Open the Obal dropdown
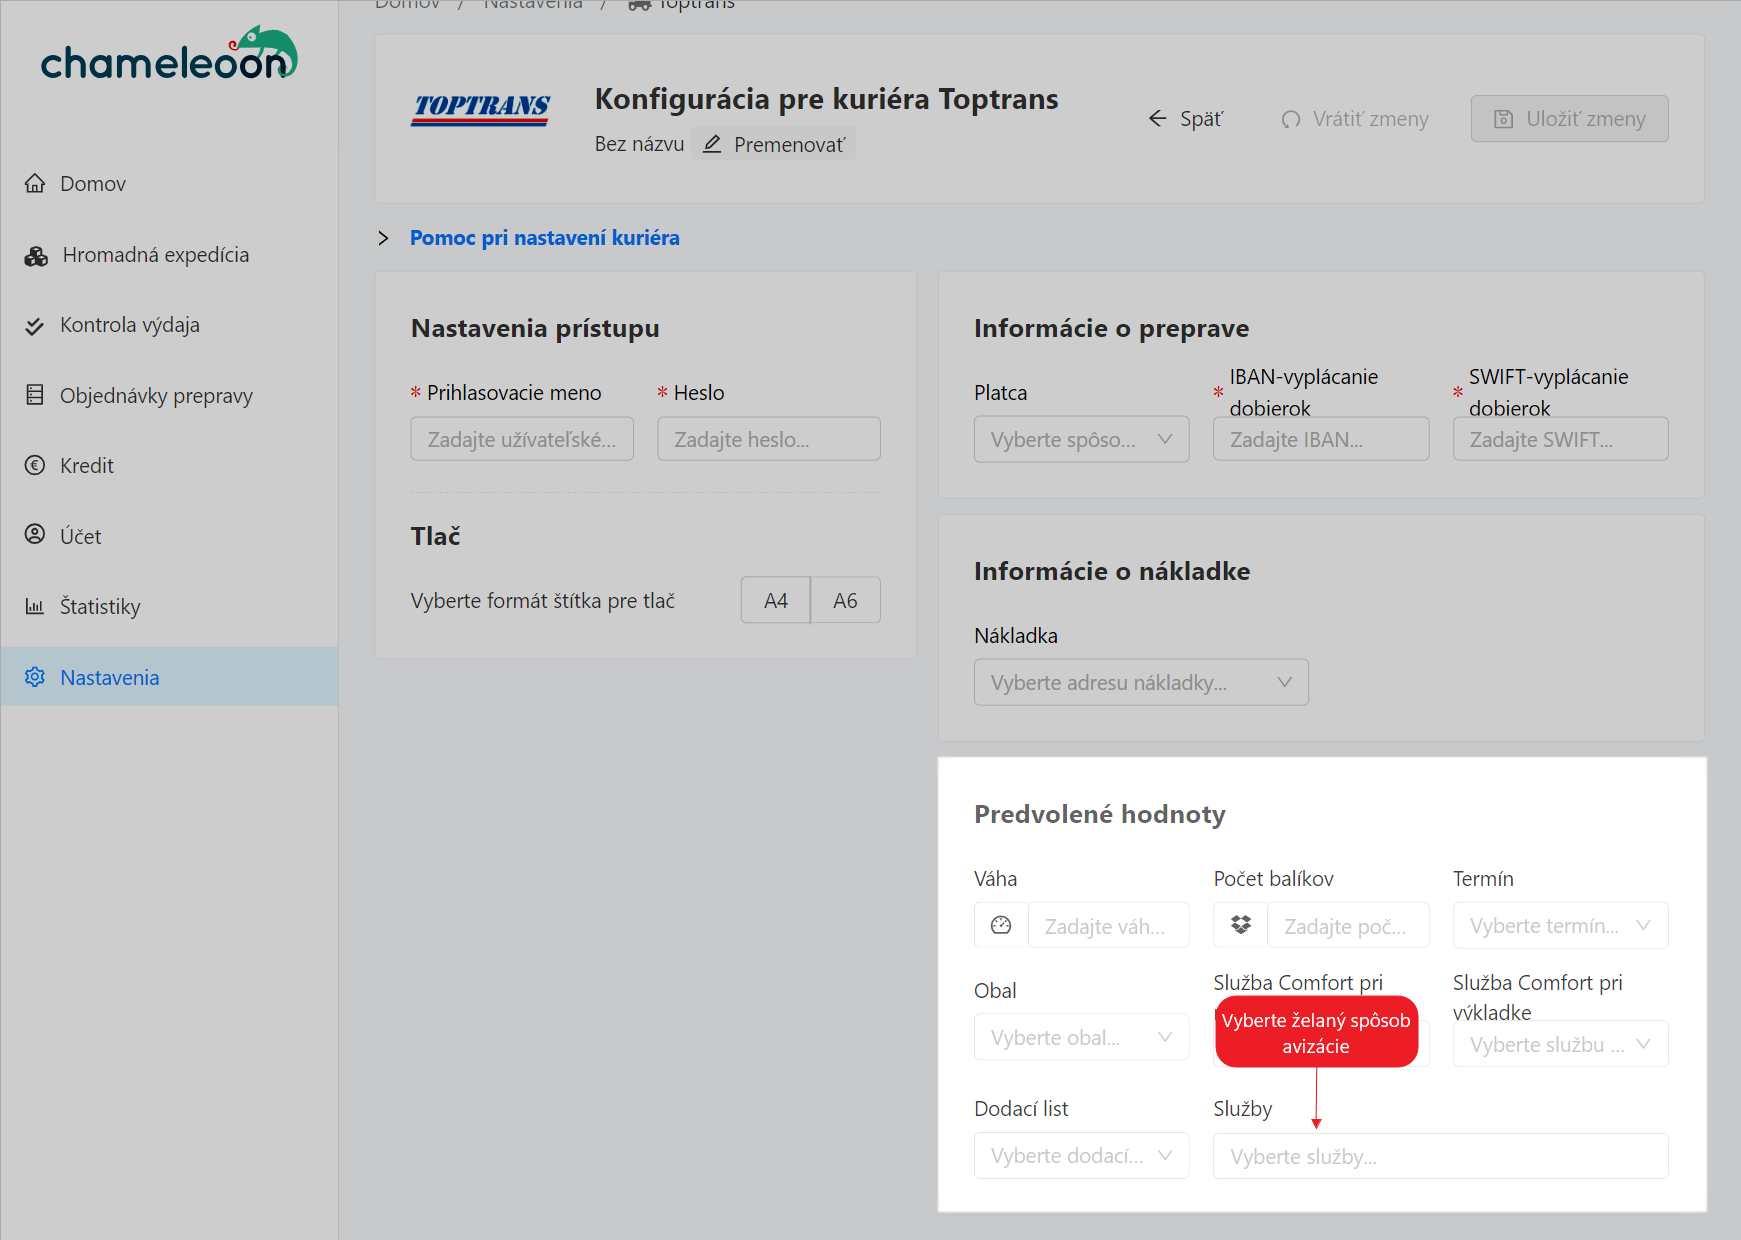Image resolution: width=1741 pixels, height=1240 pixels. pos(1082,1037)
